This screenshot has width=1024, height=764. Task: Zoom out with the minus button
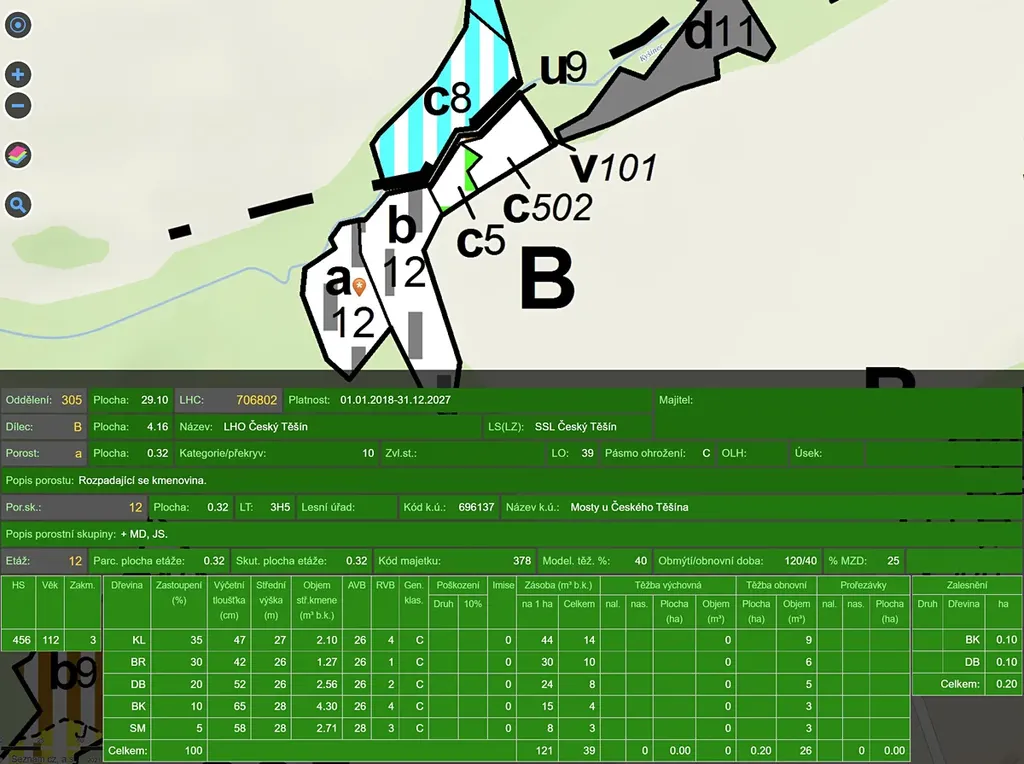point(18,105)
